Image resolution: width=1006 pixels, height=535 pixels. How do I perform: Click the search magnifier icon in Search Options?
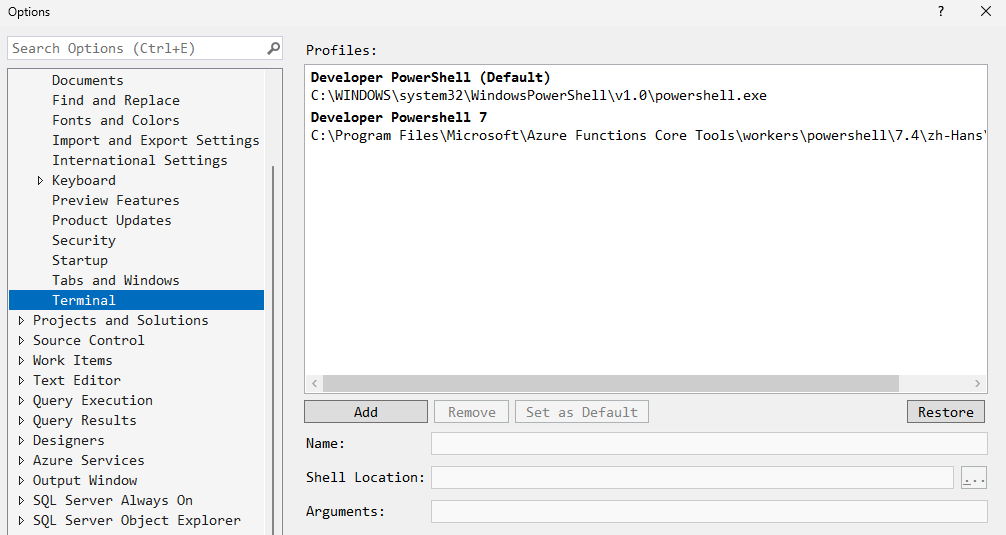[x=273, y=48]
